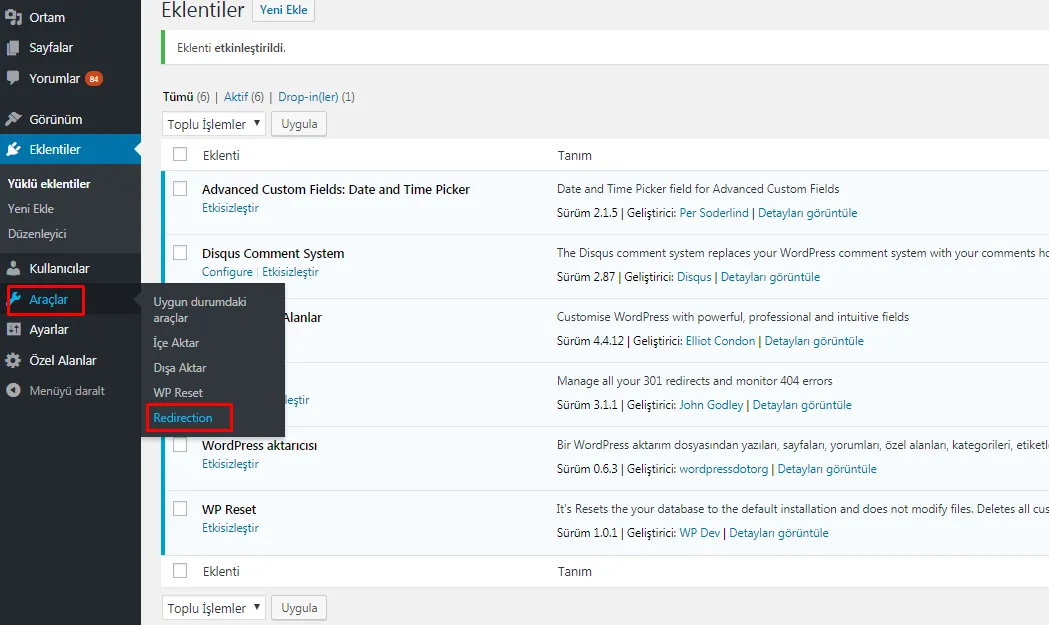The width and height of the screenshot is (1049, 625).
Task: Click the Yorumlar comment bubble icon
Action: click(13, 78)
